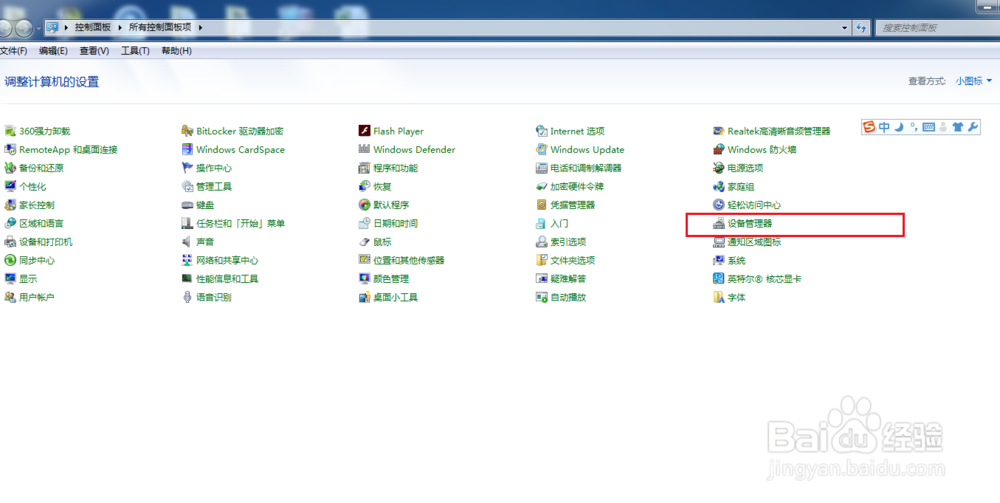The image size is (1000, 503).
Task: Open the 小图标 view mode dropdown
Action: 974,81
